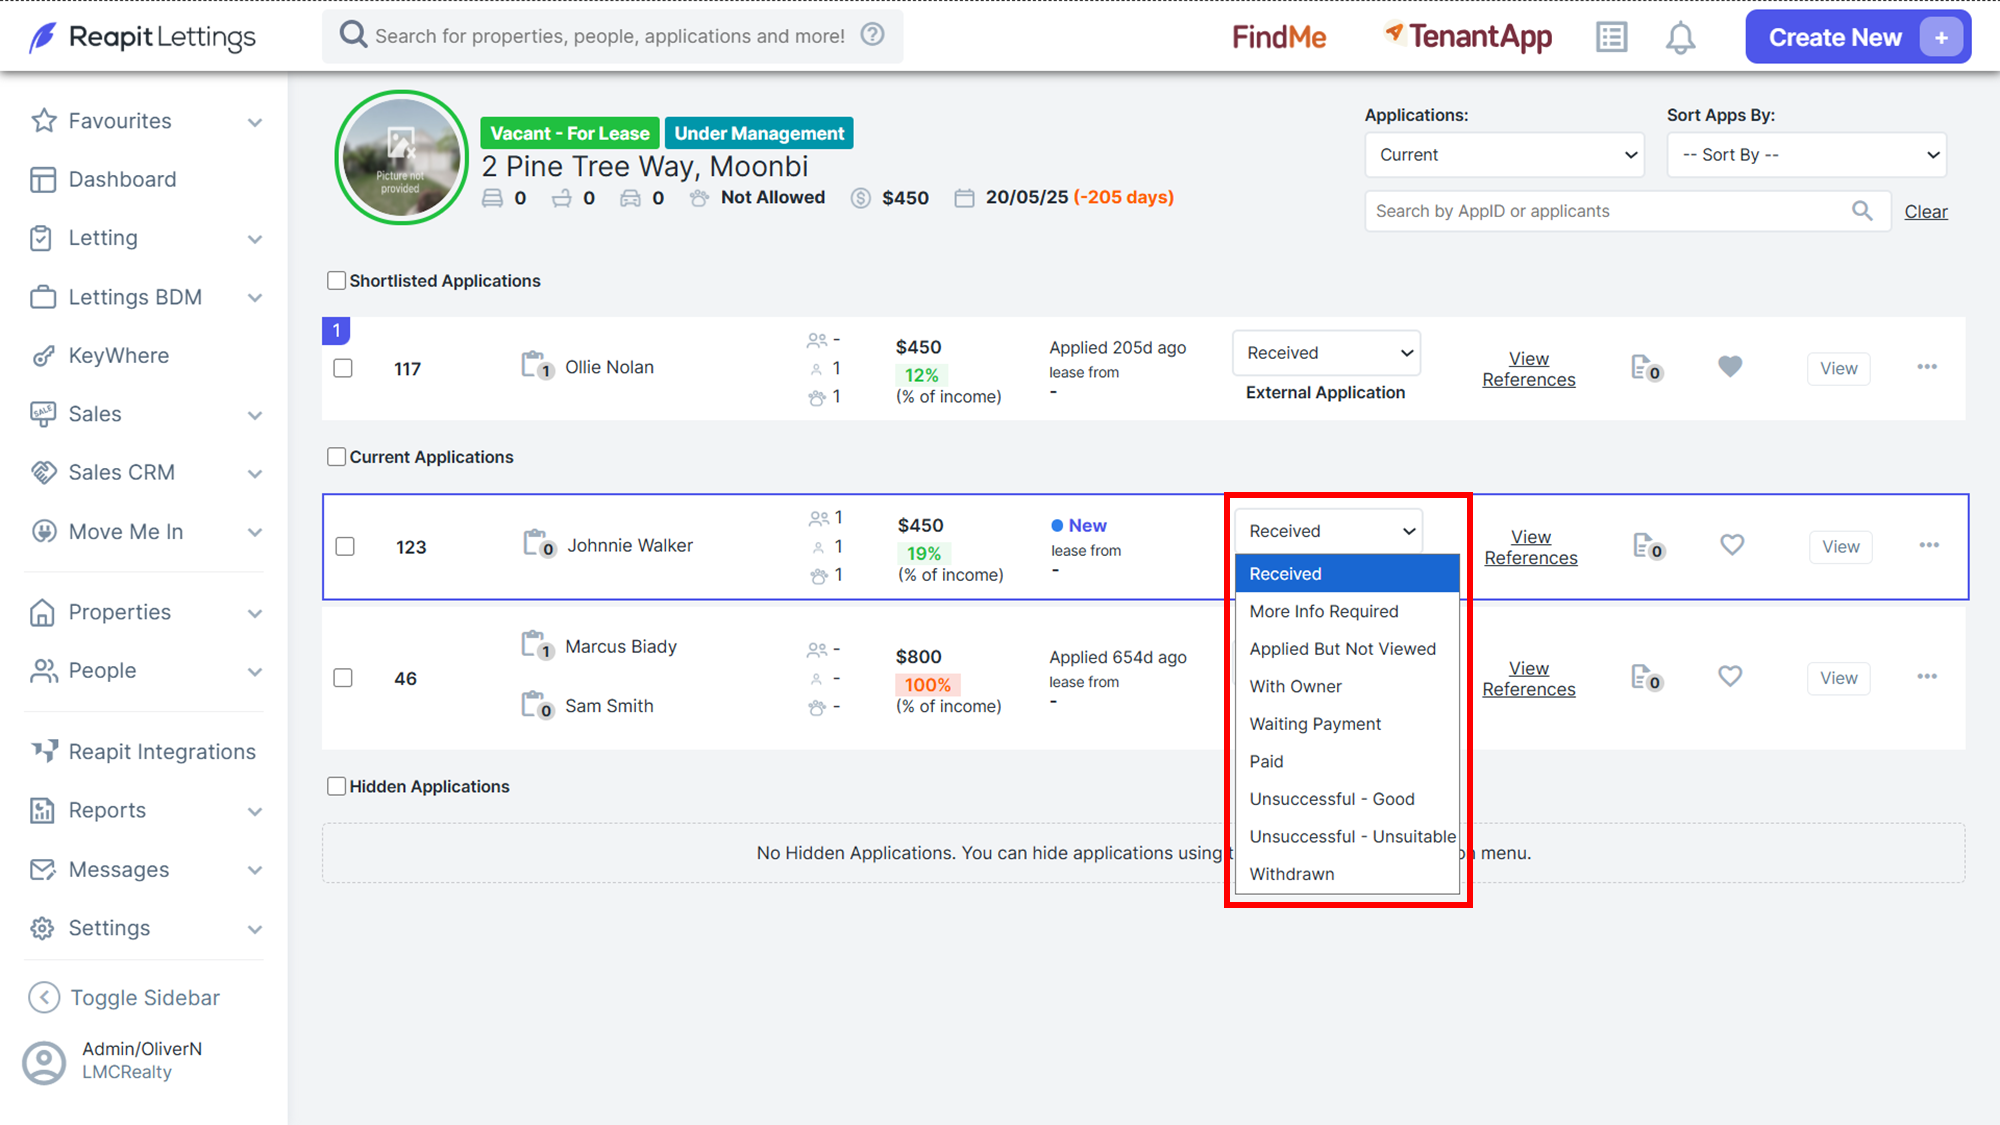Open the FindMe link in header

click(1279, 38)
